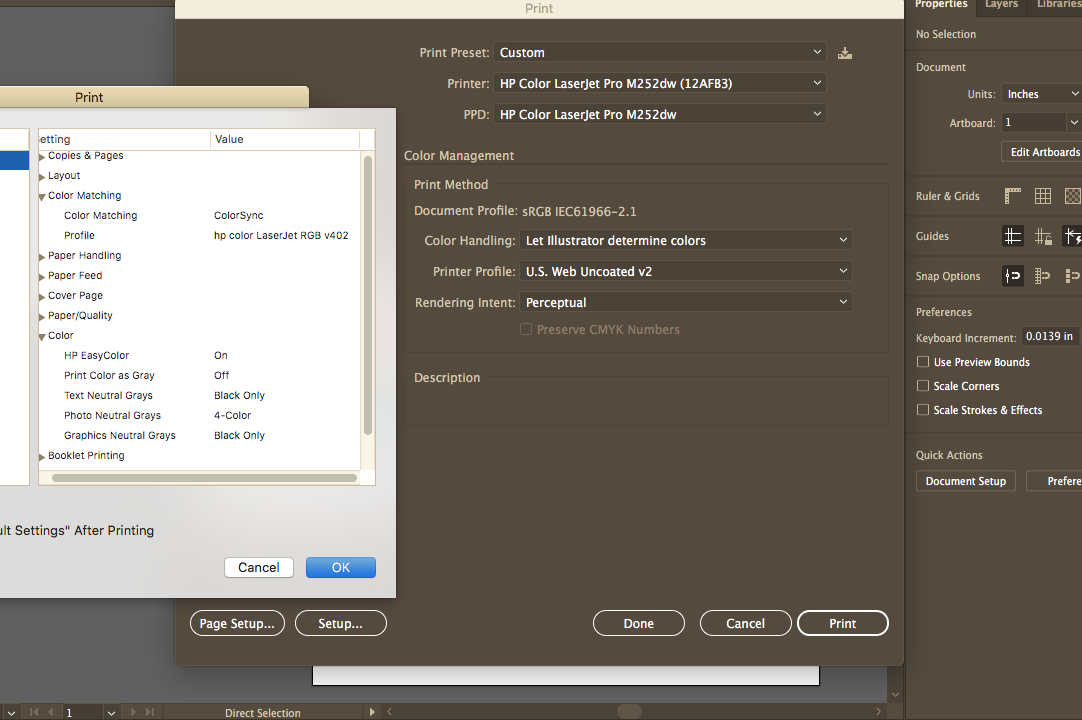This screenshot has height=720, width=1082.
Task: Click the blue OK button
Action: point(341,567)
